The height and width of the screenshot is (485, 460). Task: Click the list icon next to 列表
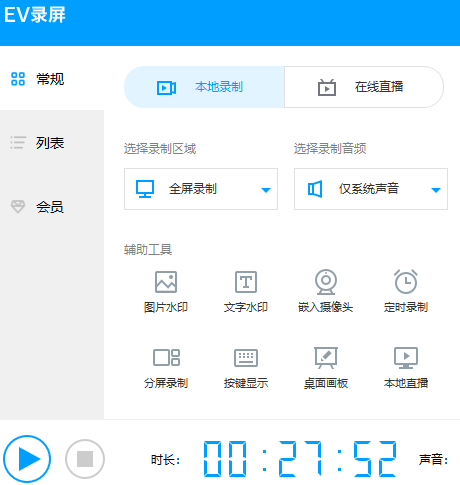click(x=18, y=143)
